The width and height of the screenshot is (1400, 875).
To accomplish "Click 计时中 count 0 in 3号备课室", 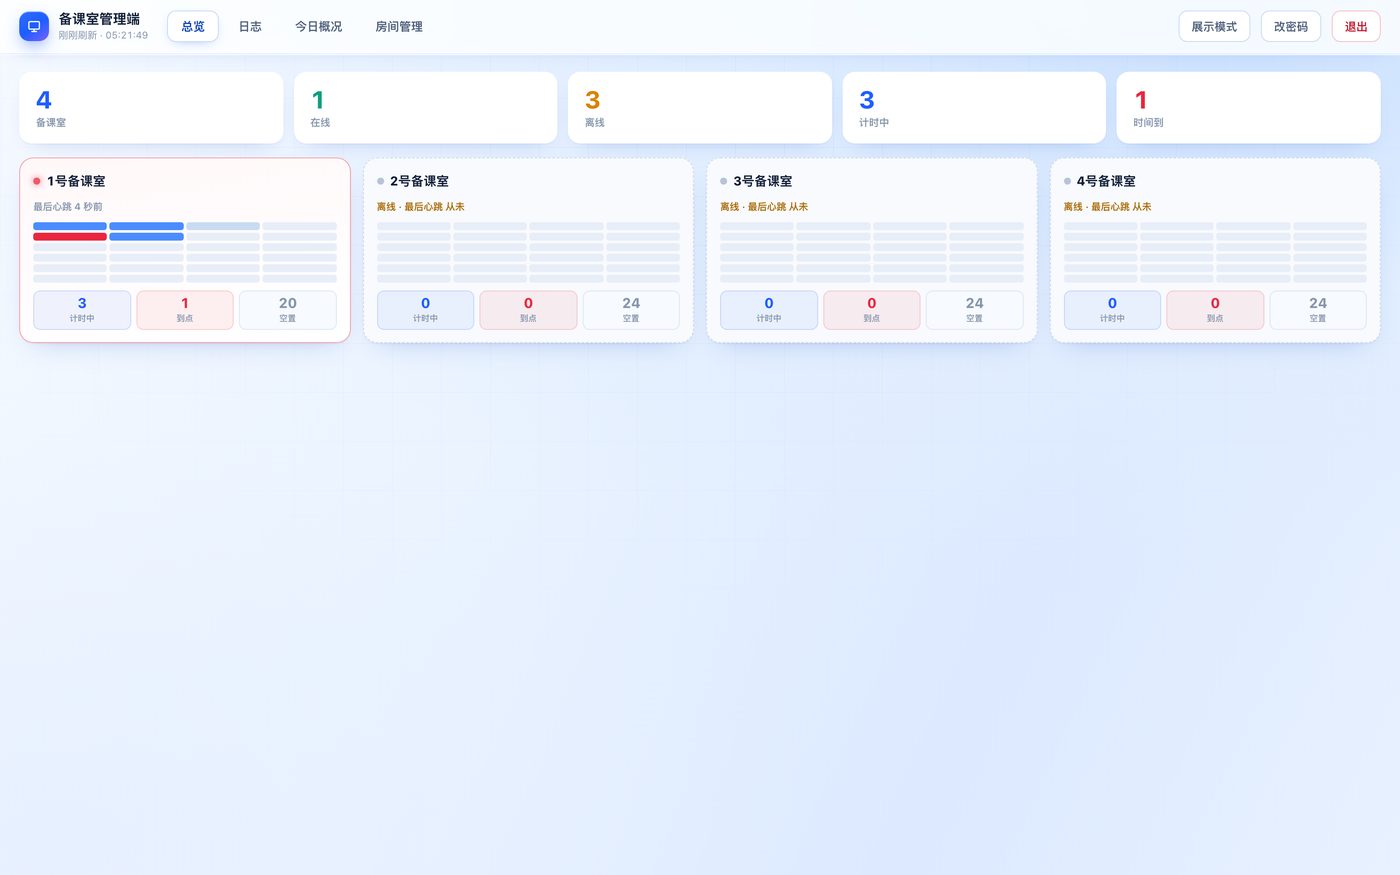I will [x=769, y=310].
